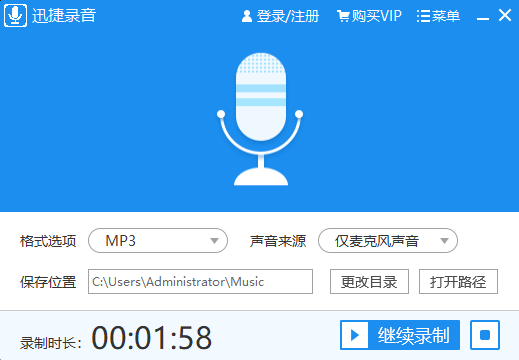This screenshot has width=519, height=360.
Task: Click the 打开路径 button
Action: tap(458, 282)
